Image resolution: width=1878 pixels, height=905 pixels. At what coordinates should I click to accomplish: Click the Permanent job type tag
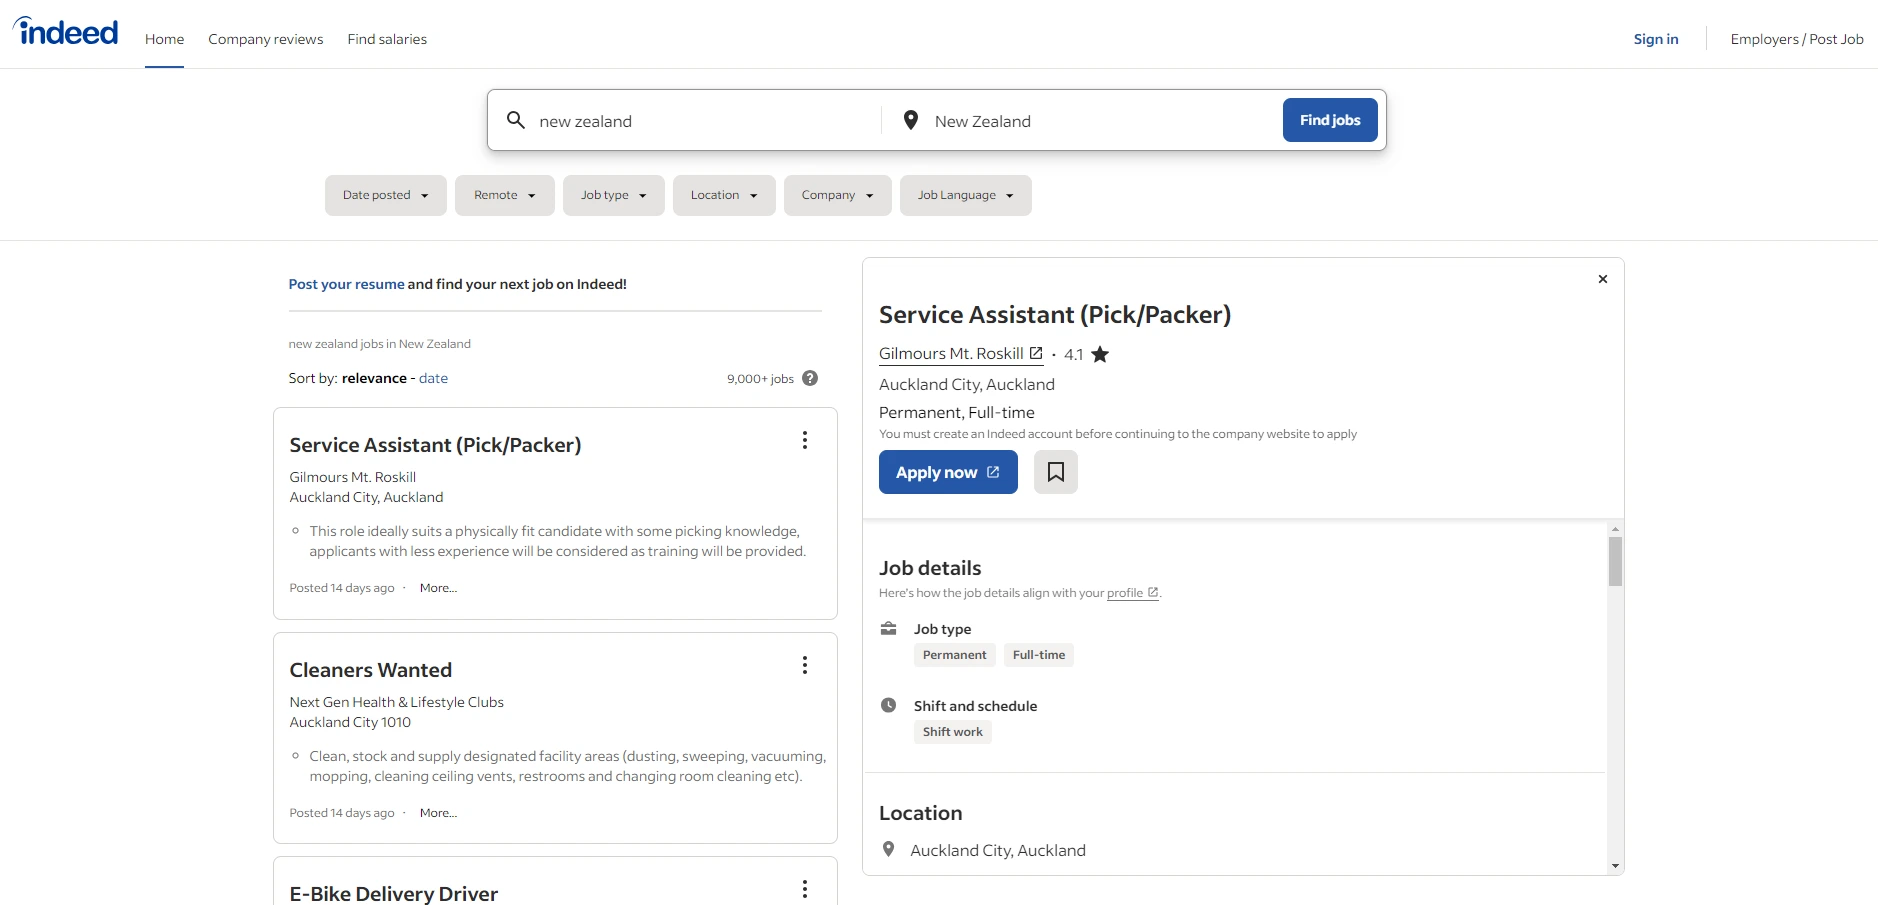point(954,655)
